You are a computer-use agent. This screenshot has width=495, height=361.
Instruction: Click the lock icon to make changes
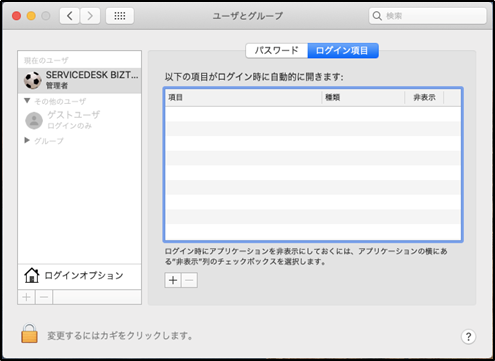pos(29,333)
